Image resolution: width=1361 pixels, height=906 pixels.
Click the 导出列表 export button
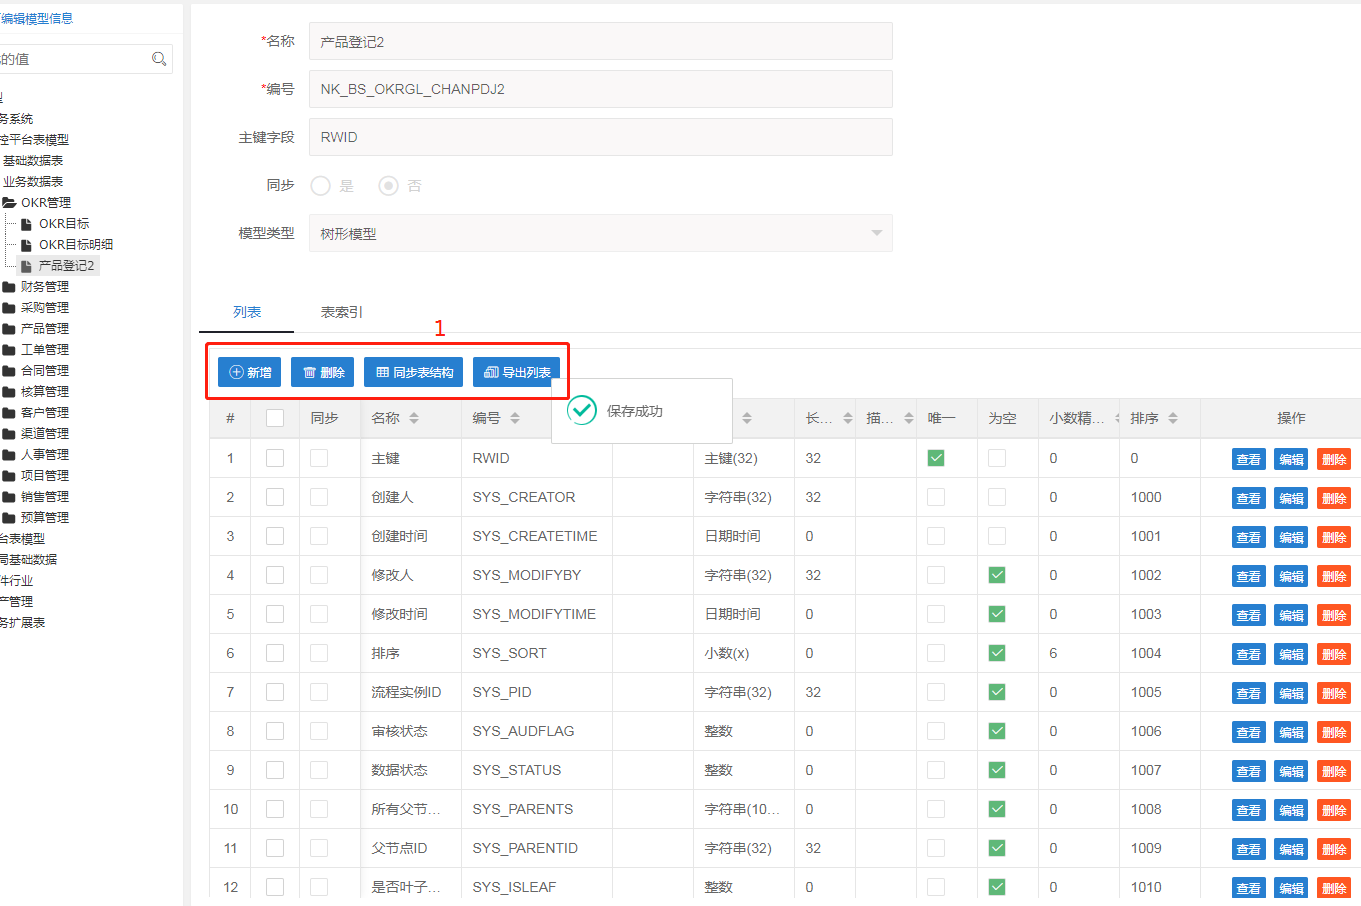point(516,372)
